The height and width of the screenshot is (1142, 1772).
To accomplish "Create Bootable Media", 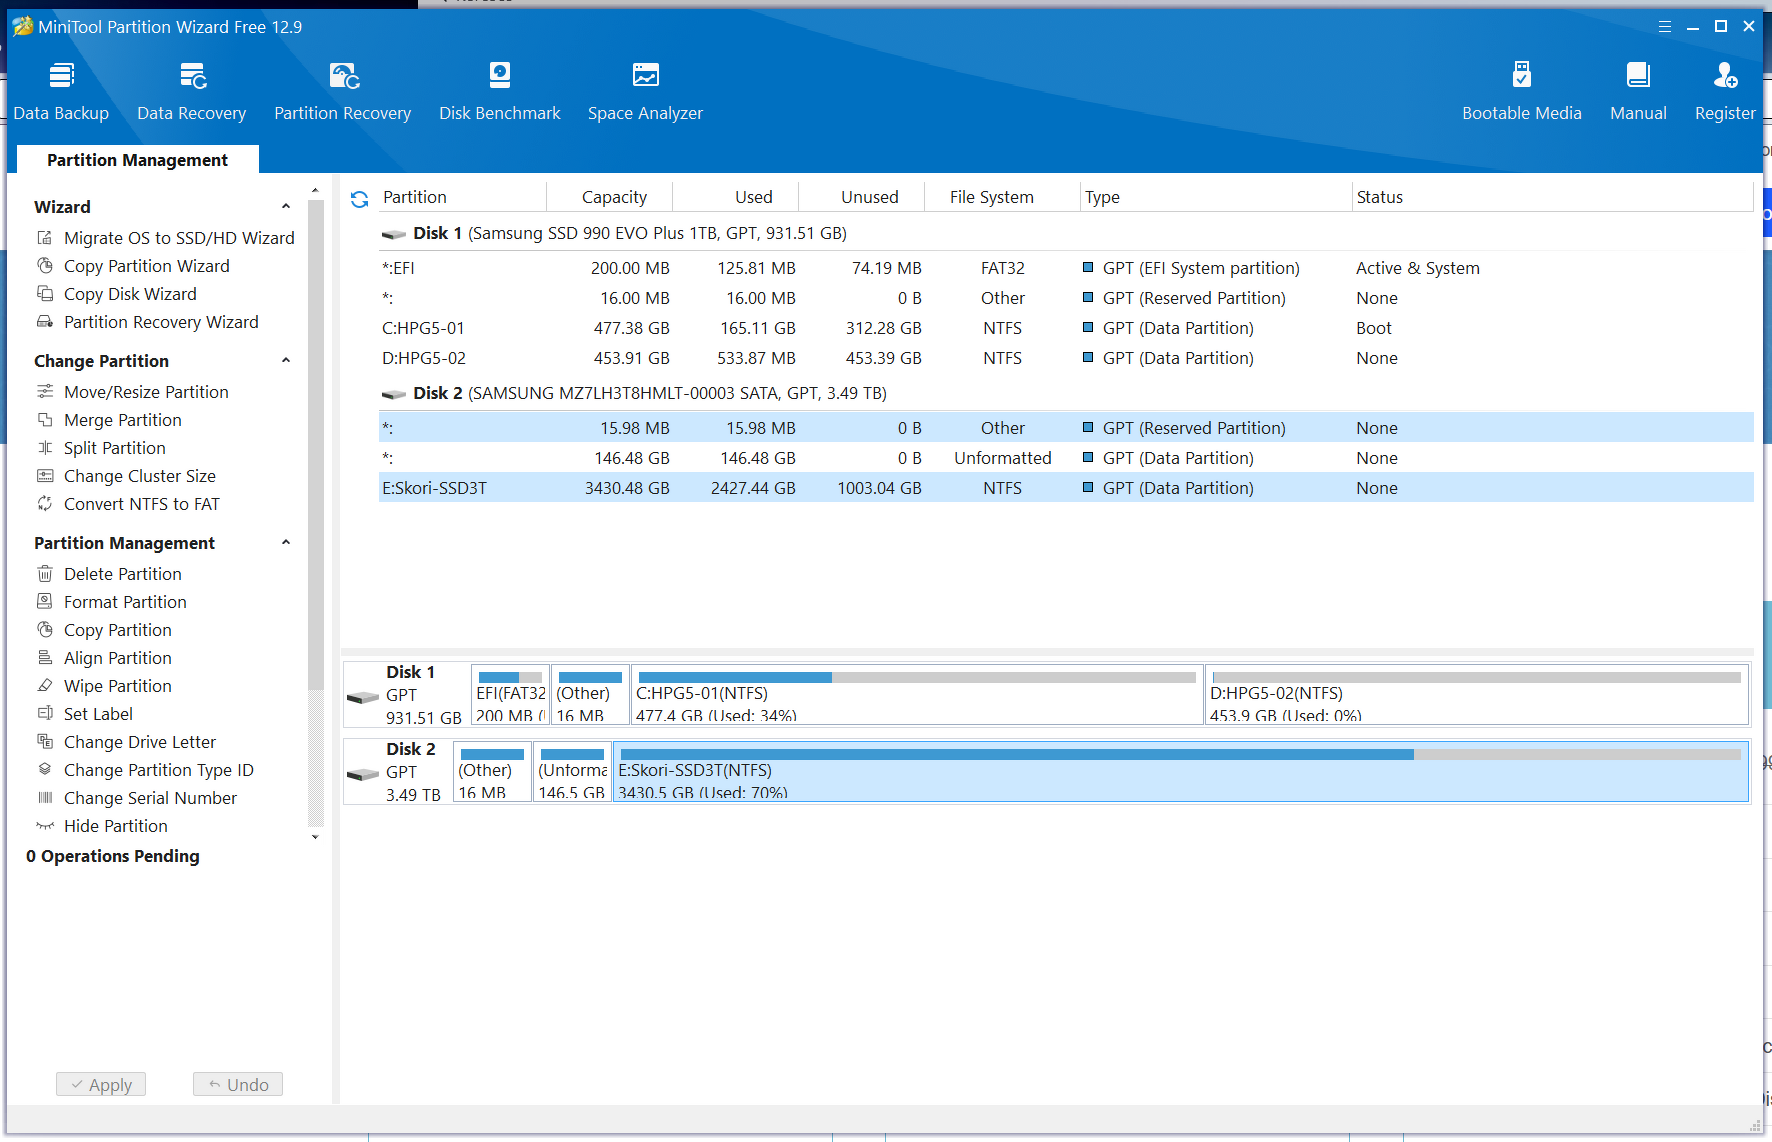I will [1522, 91].
